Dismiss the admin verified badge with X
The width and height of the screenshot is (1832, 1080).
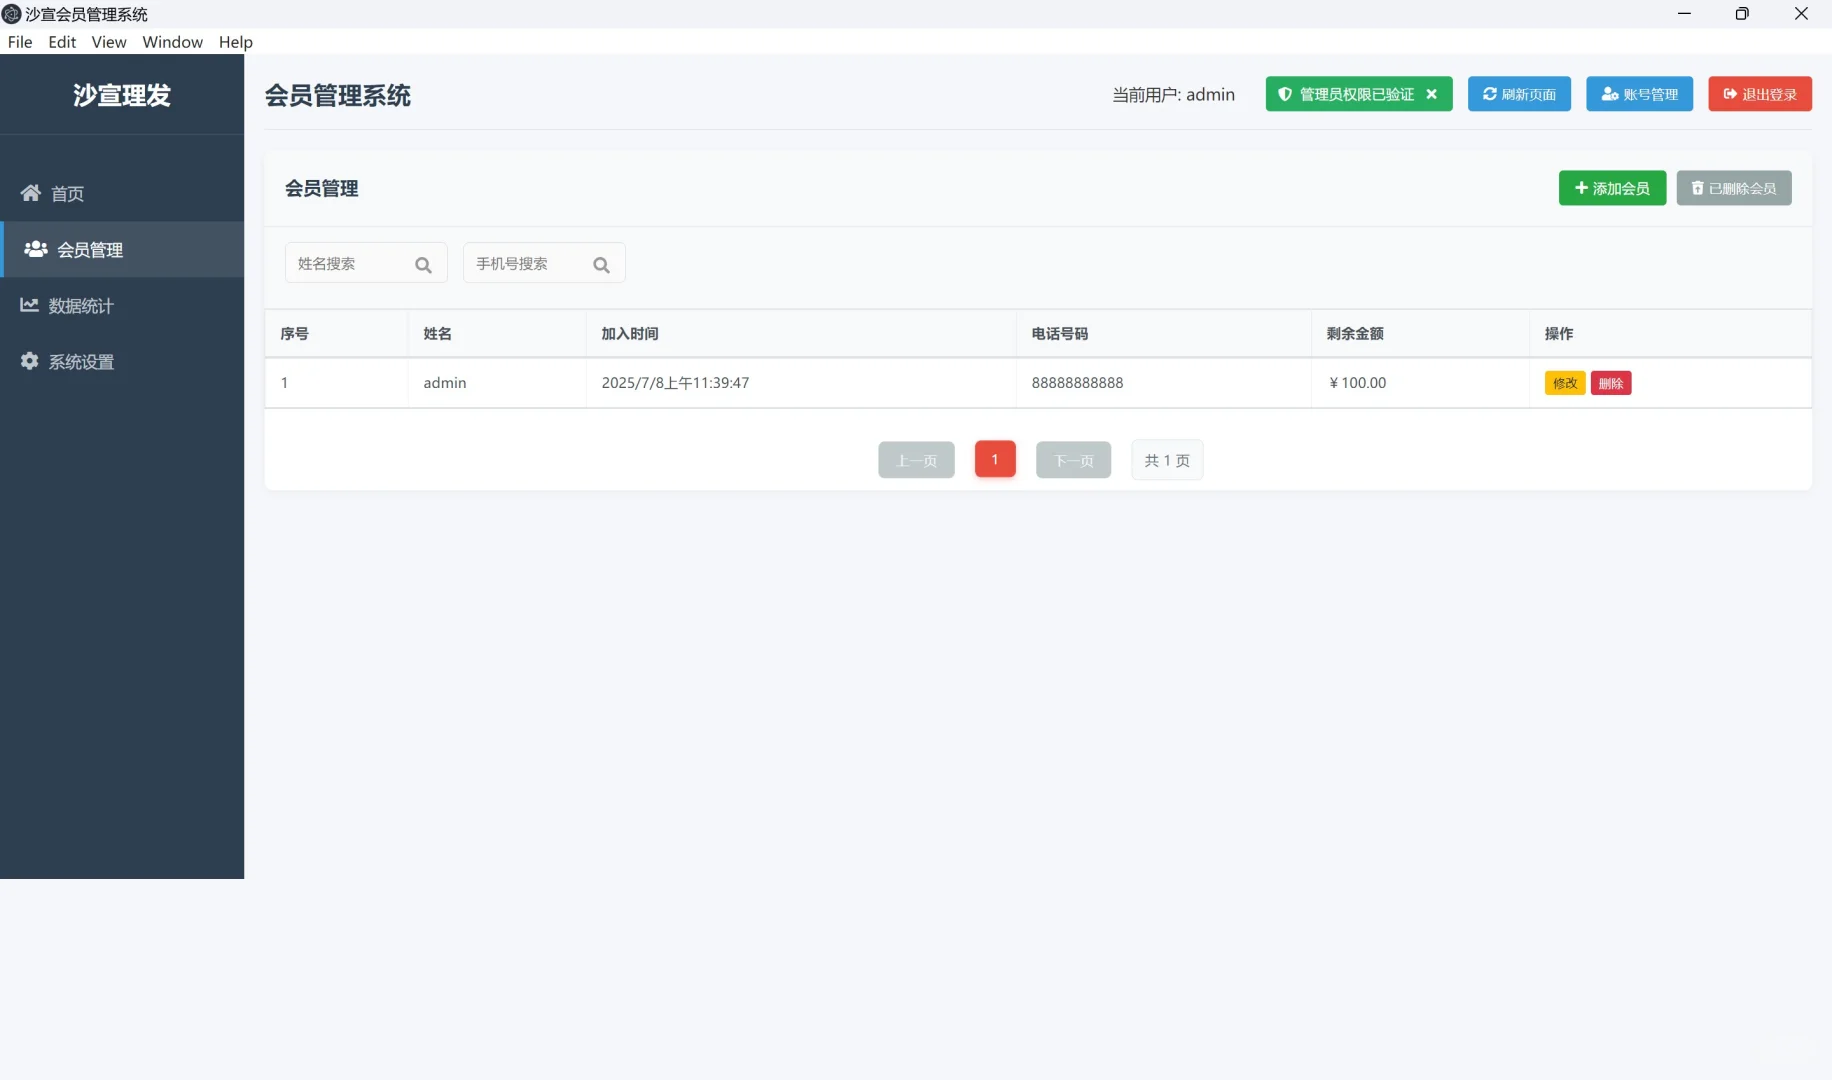click(1432, 94)
